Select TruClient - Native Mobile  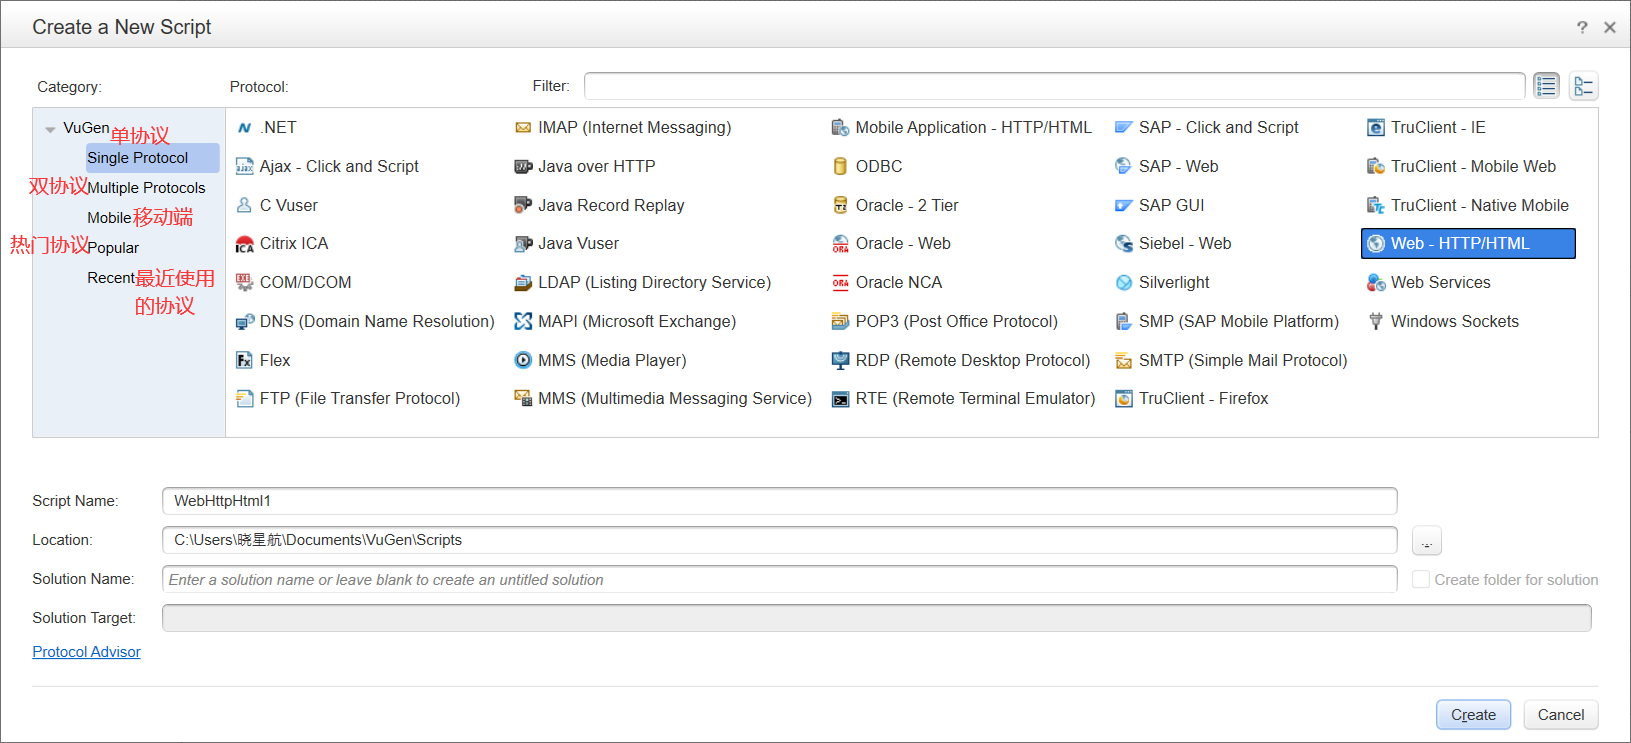click(x=1468, y=205)
